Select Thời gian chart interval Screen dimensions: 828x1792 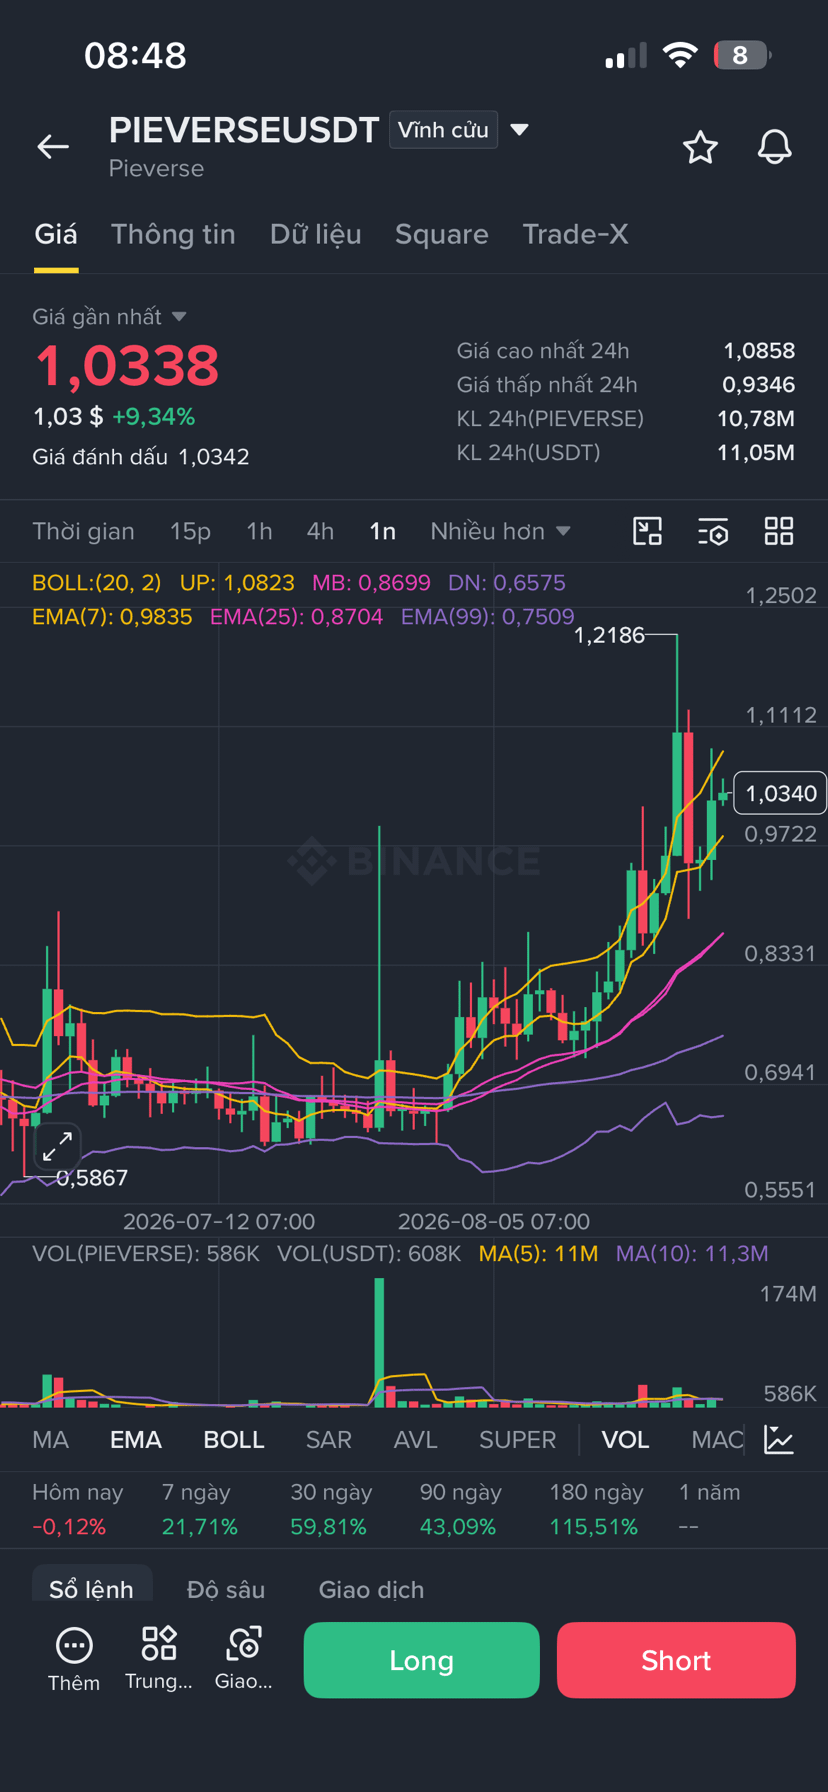click(83, 531)
